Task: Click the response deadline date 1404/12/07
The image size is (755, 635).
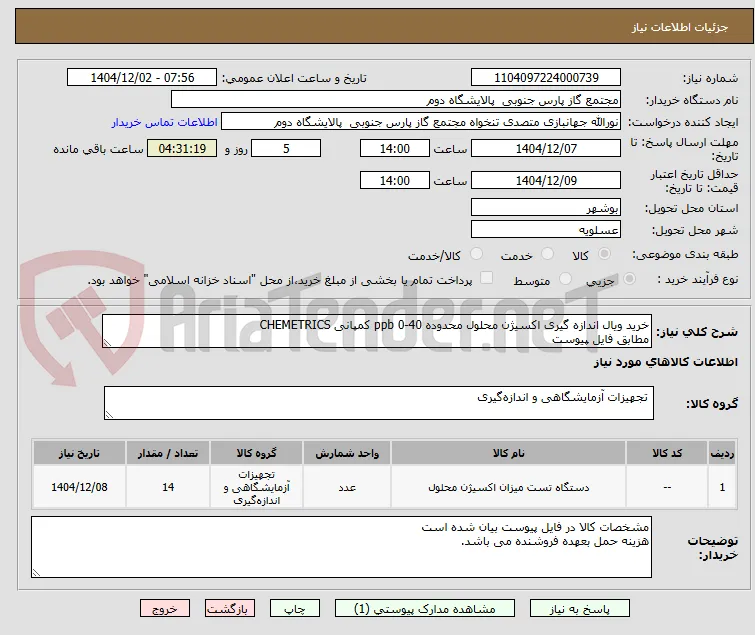Action: (x=546, y=148)
